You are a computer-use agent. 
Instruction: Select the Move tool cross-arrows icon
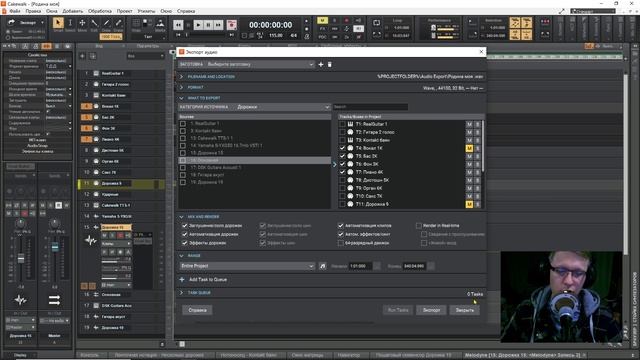point(82,23)
